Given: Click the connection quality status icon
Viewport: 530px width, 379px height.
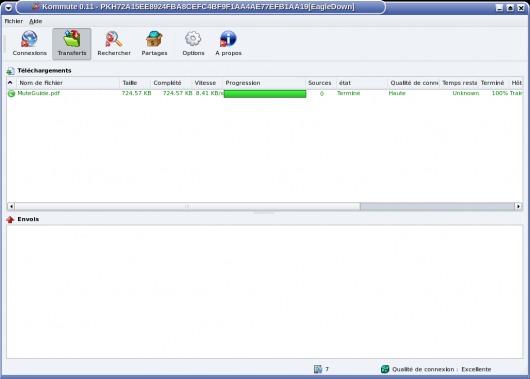Looking at the screenshot, I should coord(385,369).
